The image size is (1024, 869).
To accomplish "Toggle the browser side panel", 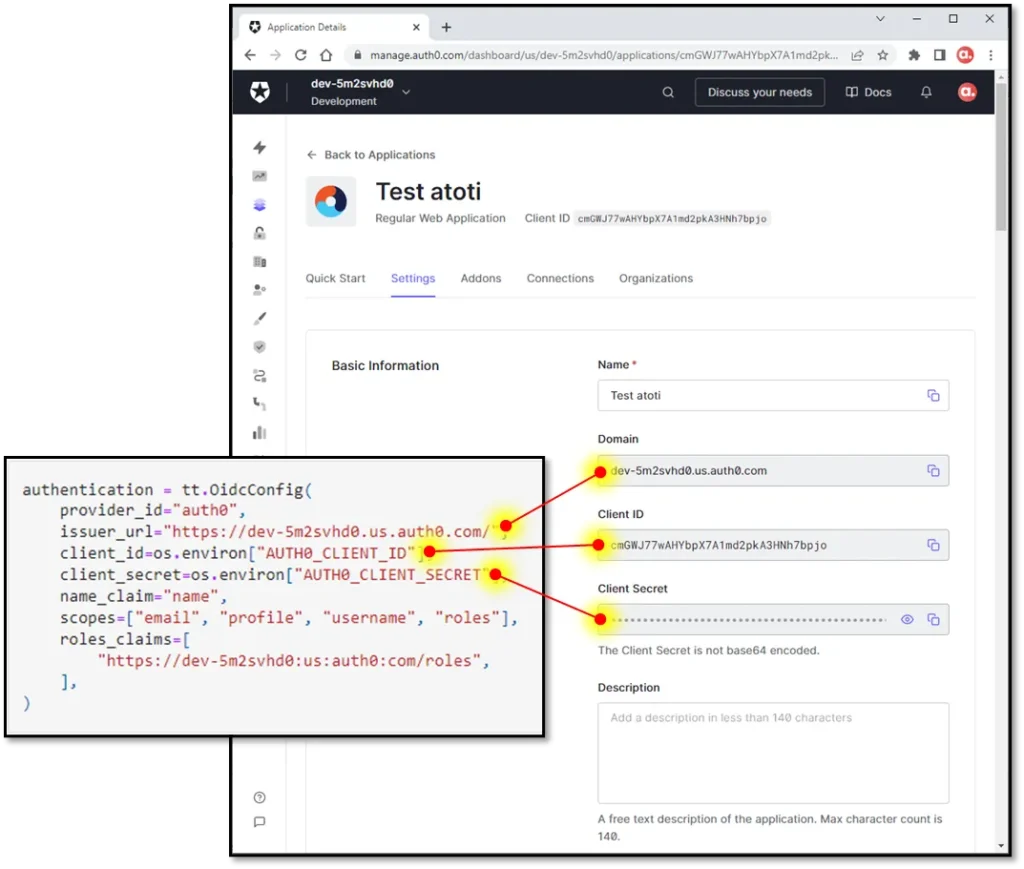I will point(939,55).
